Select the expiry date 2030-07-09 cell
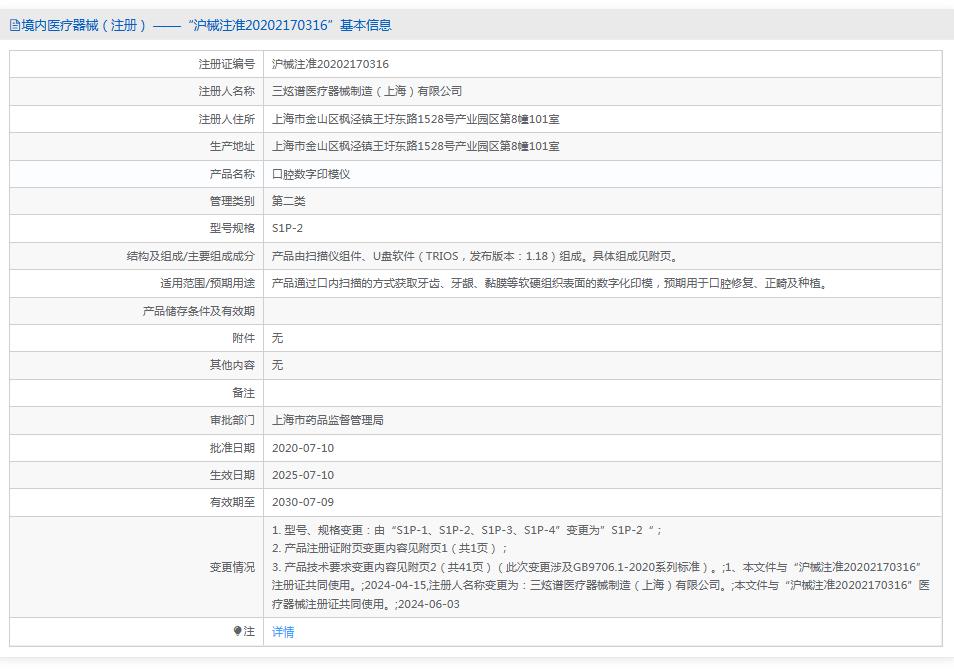 (306, 502)
